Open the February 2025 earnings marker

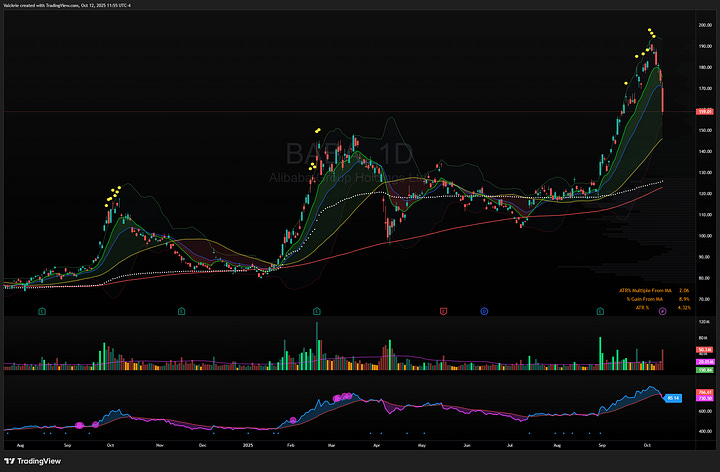click(316, 311)
